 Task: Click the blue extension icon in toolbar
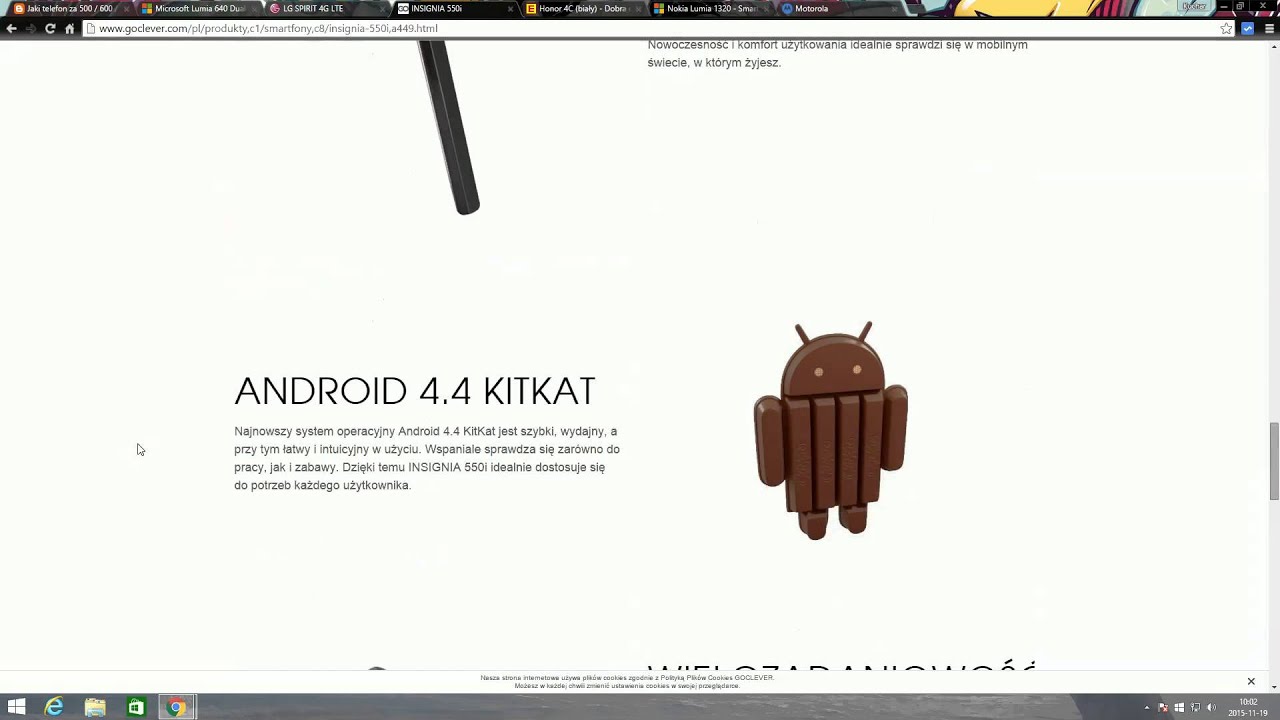coord(1248,29)
